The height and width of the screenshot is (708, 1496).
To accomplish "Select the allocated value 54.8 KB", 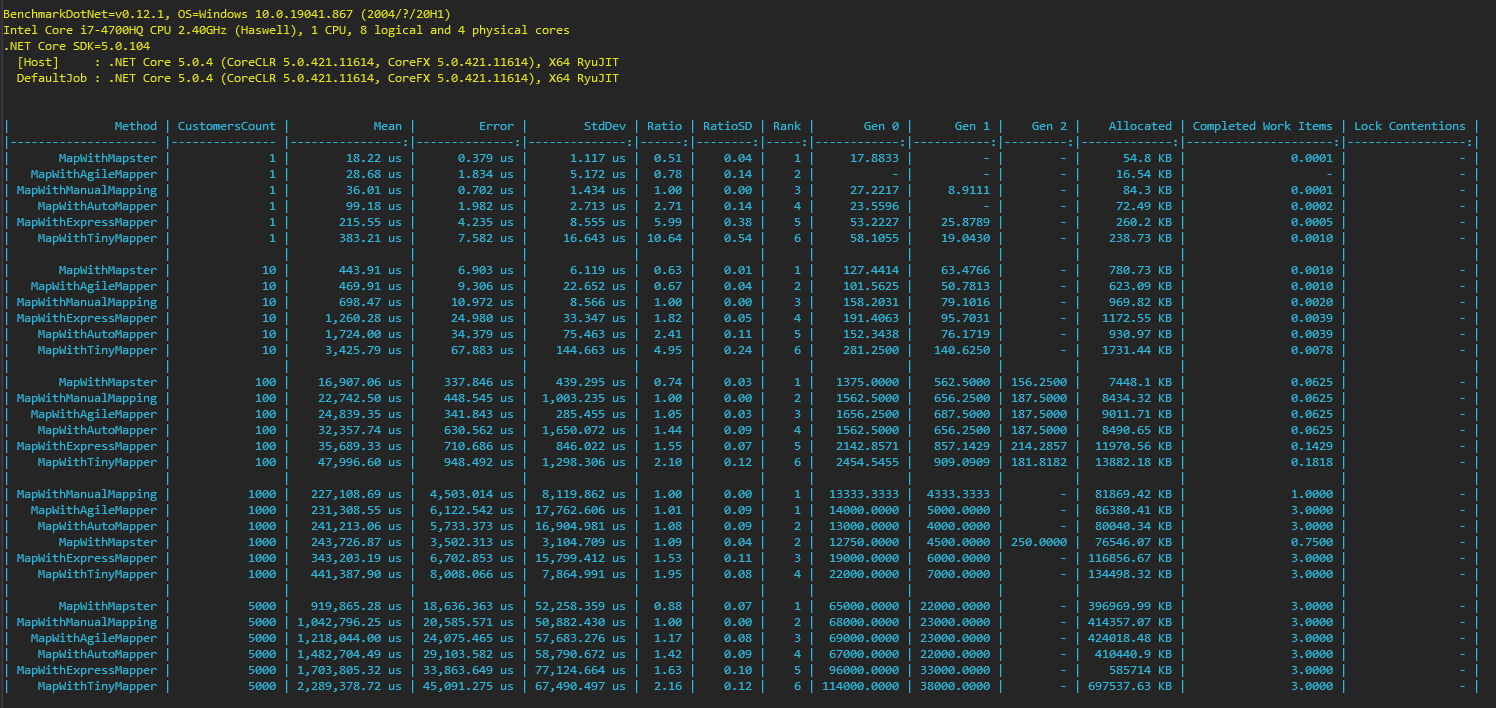I will tap(1147, 158).
